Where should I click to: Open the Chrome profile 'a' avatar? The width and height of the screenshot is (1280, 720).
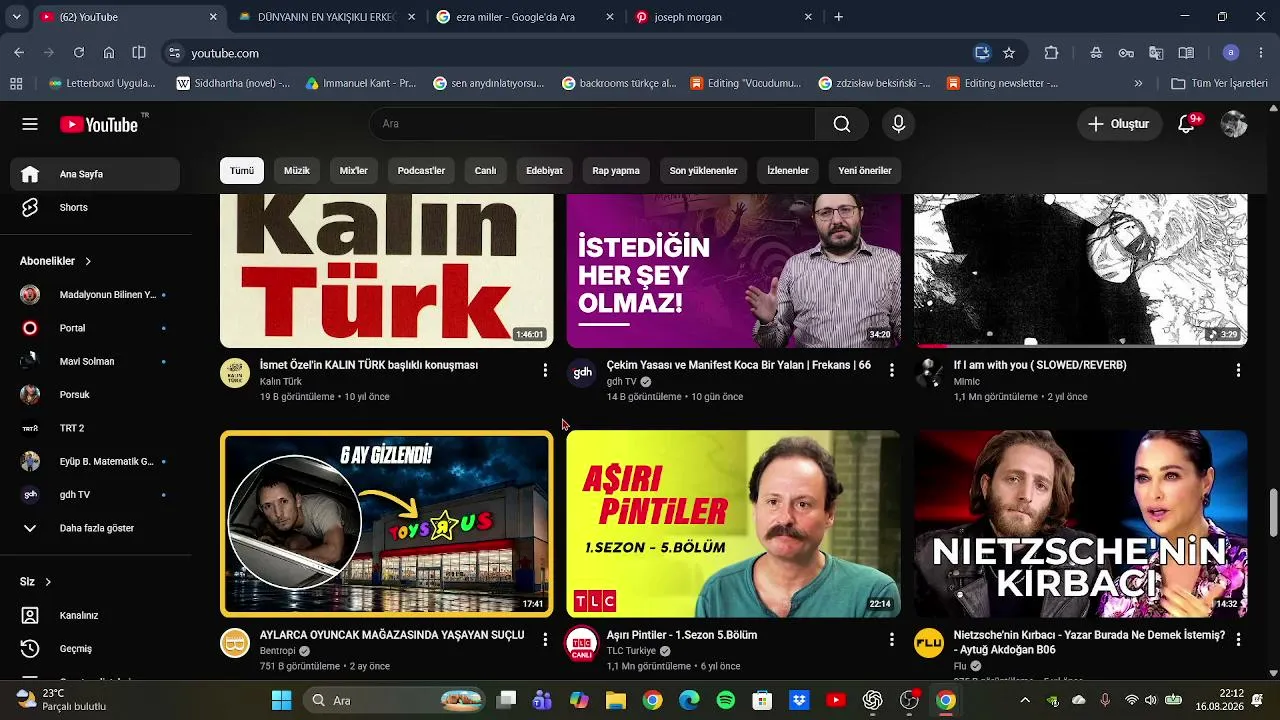coord(1231,53)
